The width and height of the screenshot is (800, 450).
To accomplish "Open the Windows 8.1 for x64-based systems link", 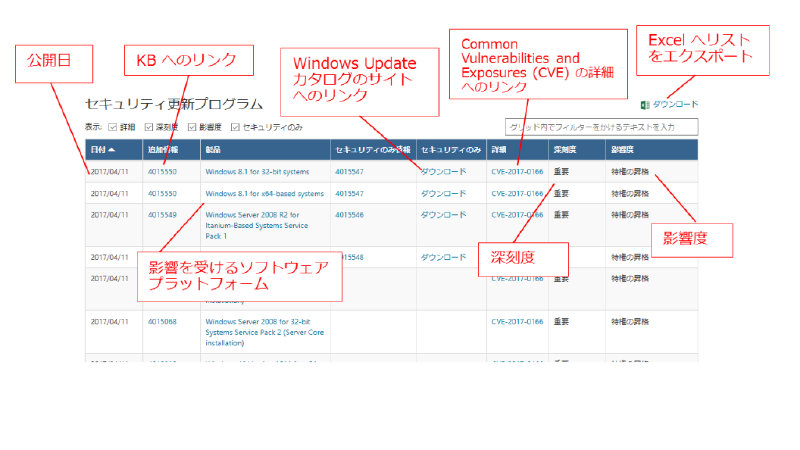I will tap(264, 193).
